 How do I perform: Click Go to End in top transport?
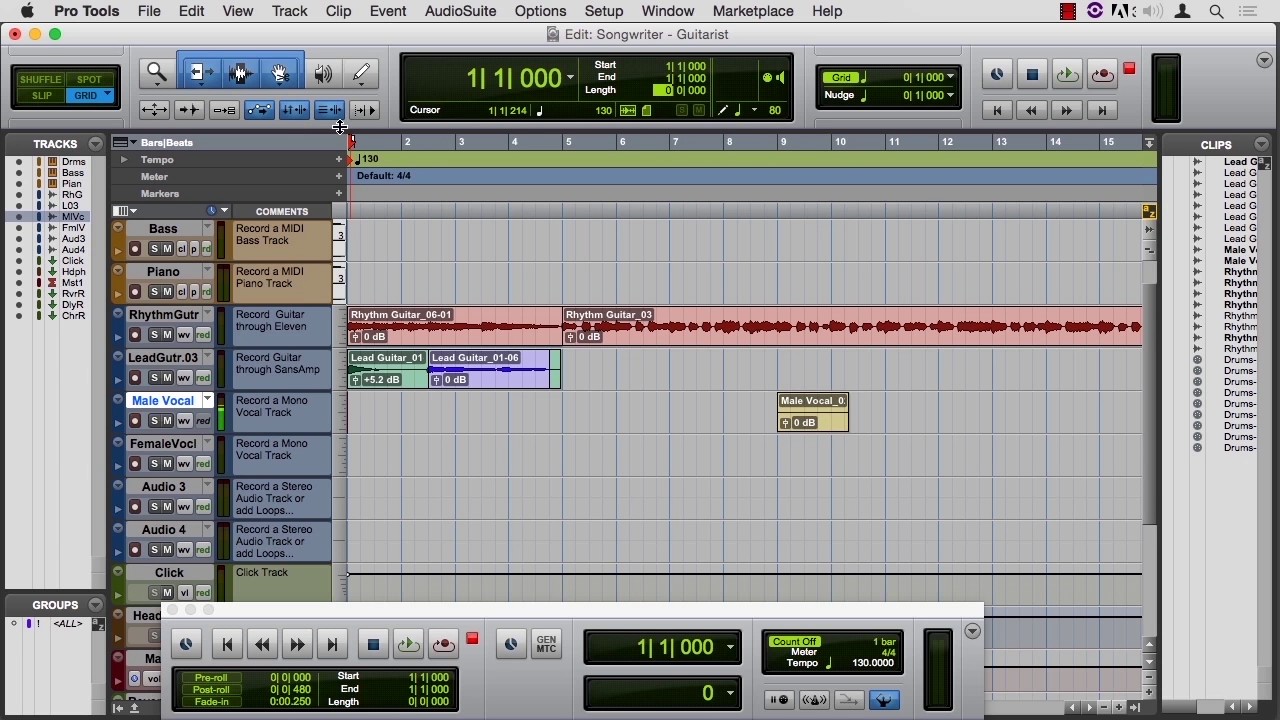pyautogui.click(x=1102, y=110)
